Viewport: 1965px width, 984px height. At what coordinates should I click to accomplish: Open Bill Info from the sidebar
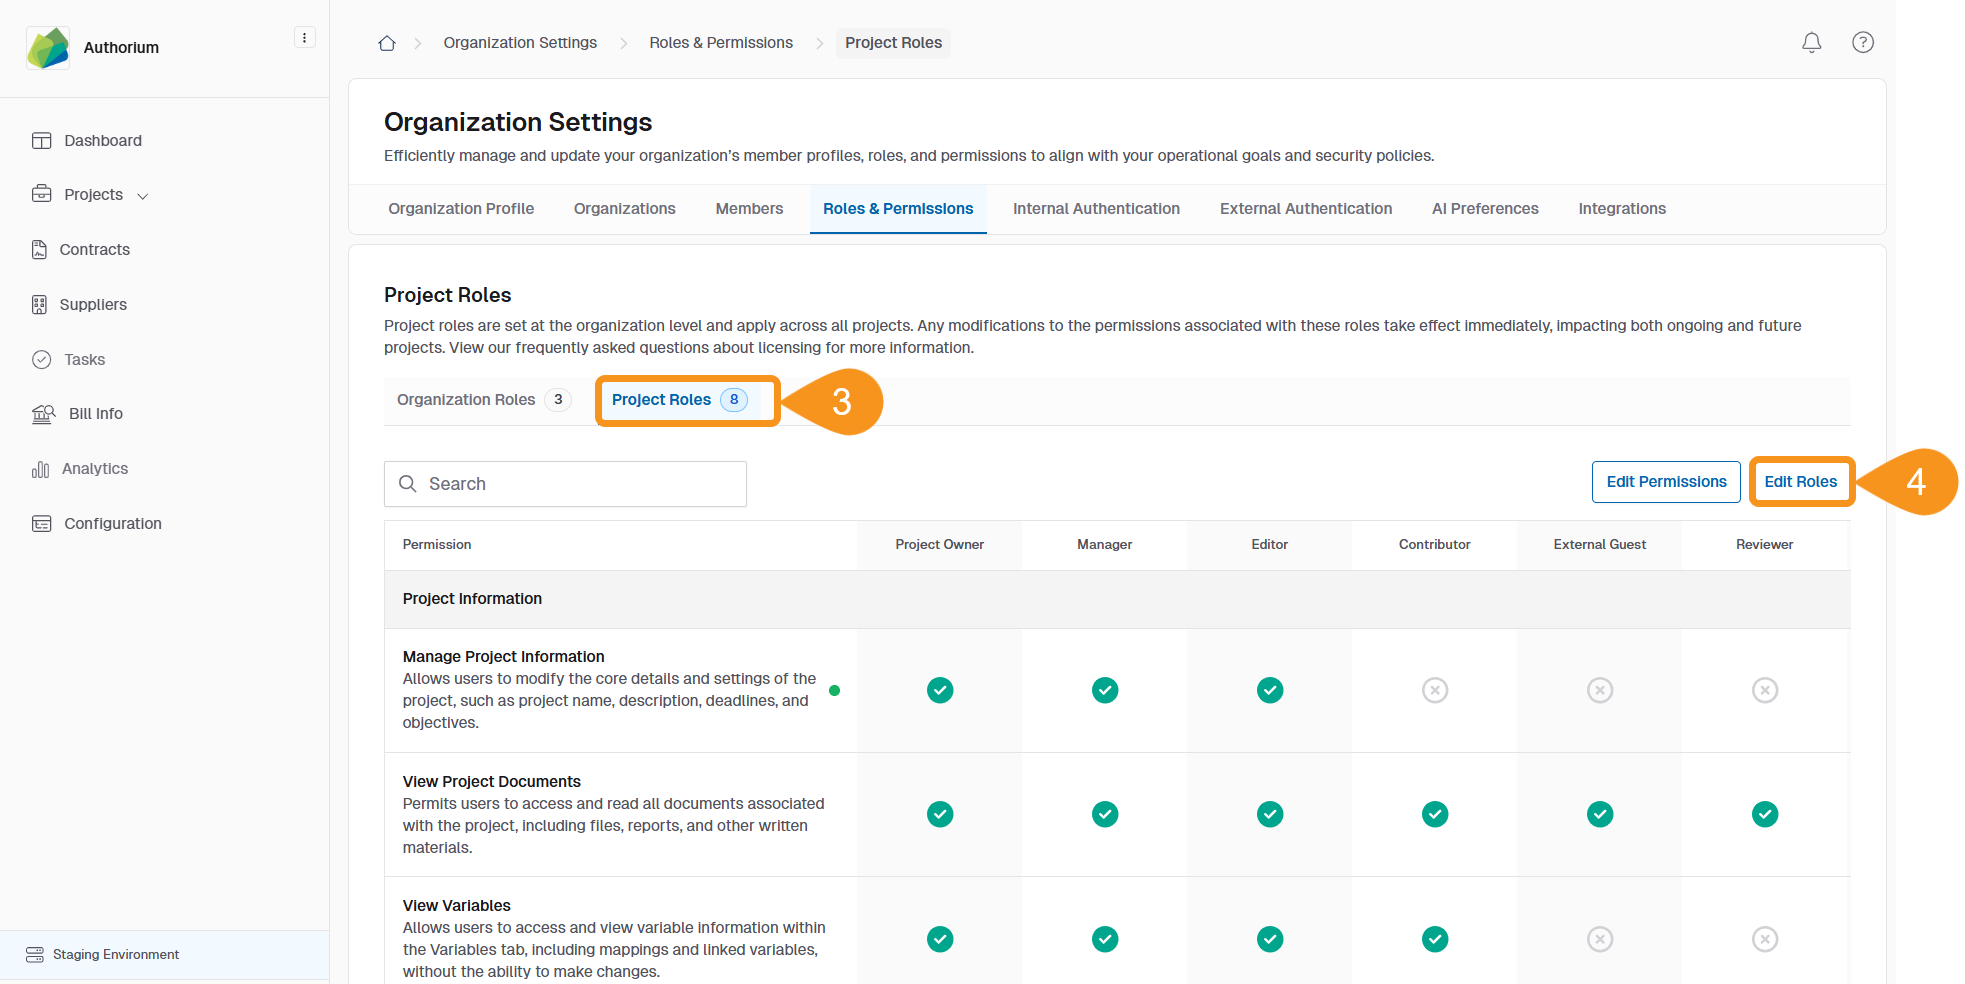click(94, 413)
